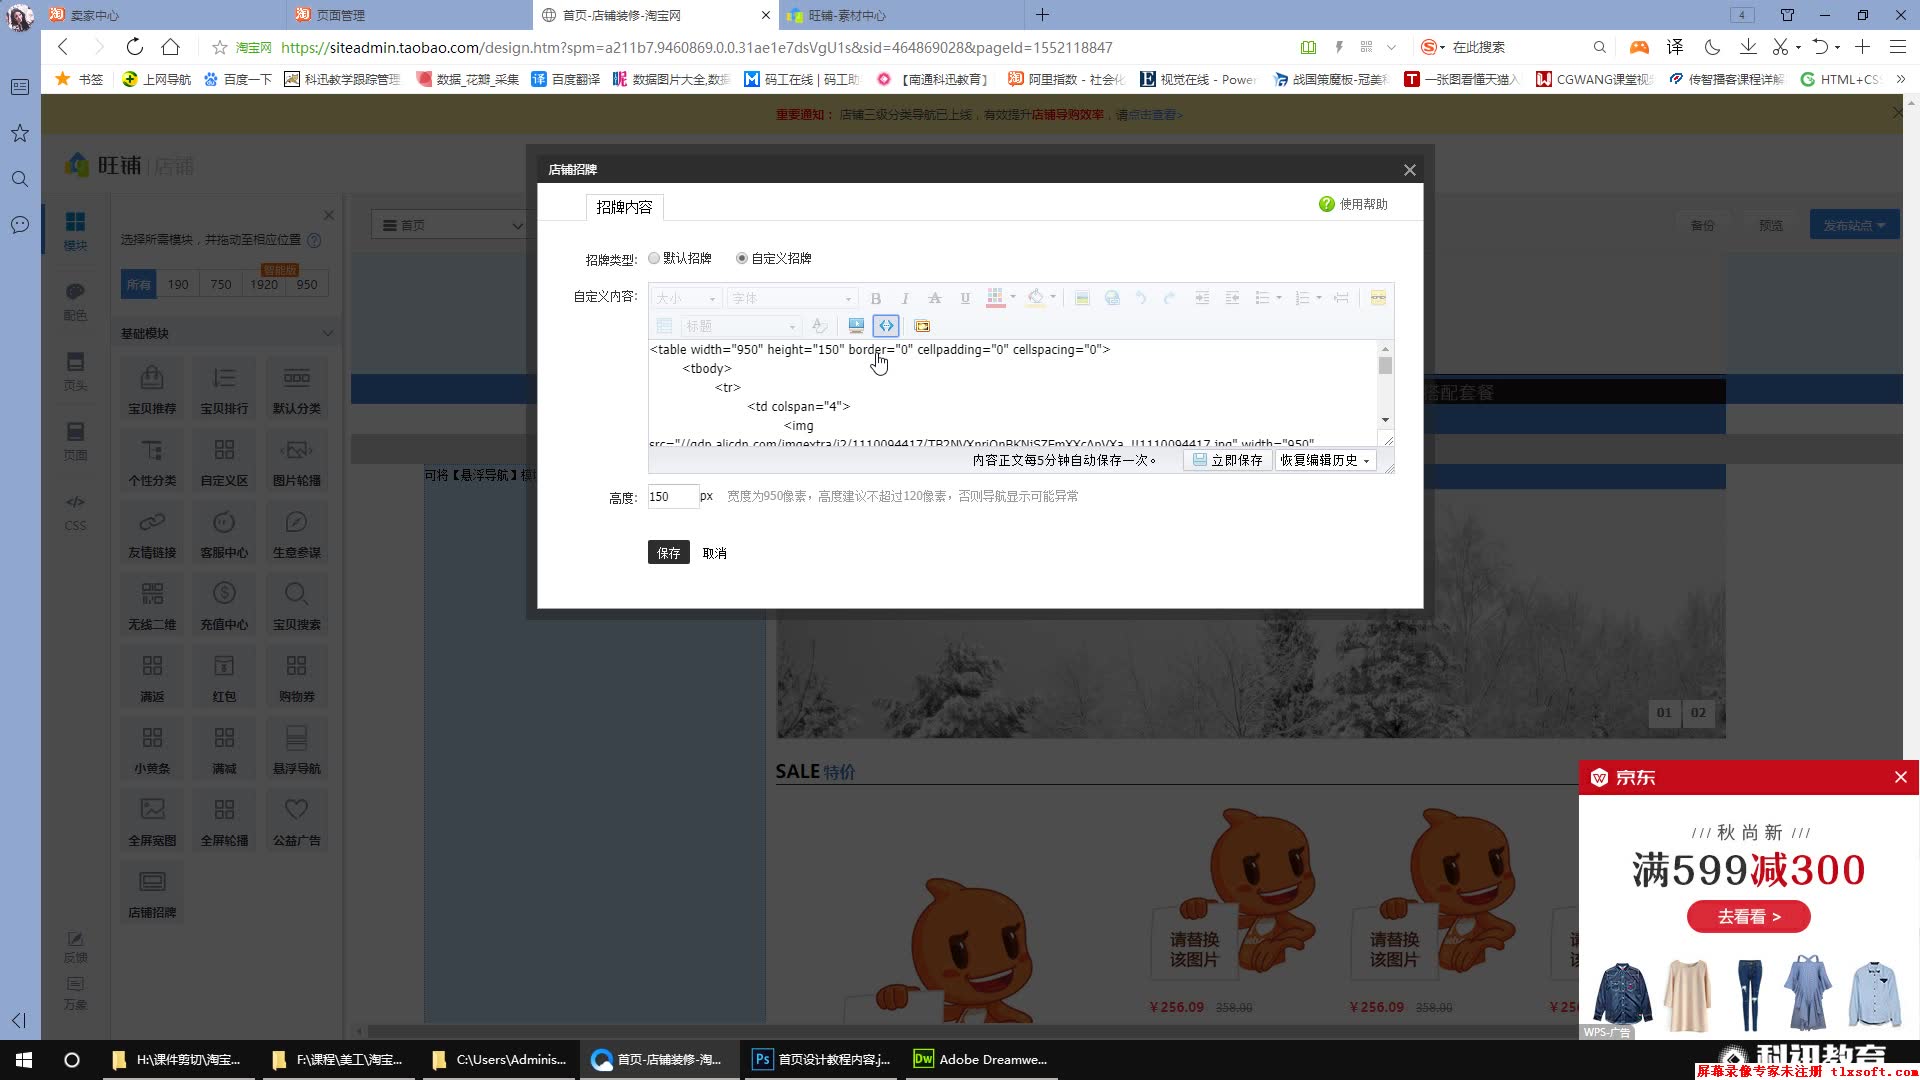The height and width of the screenshot is (1080, 1920).
Task: Click the insert table icon in editor
Action: (x=664, y=326)
